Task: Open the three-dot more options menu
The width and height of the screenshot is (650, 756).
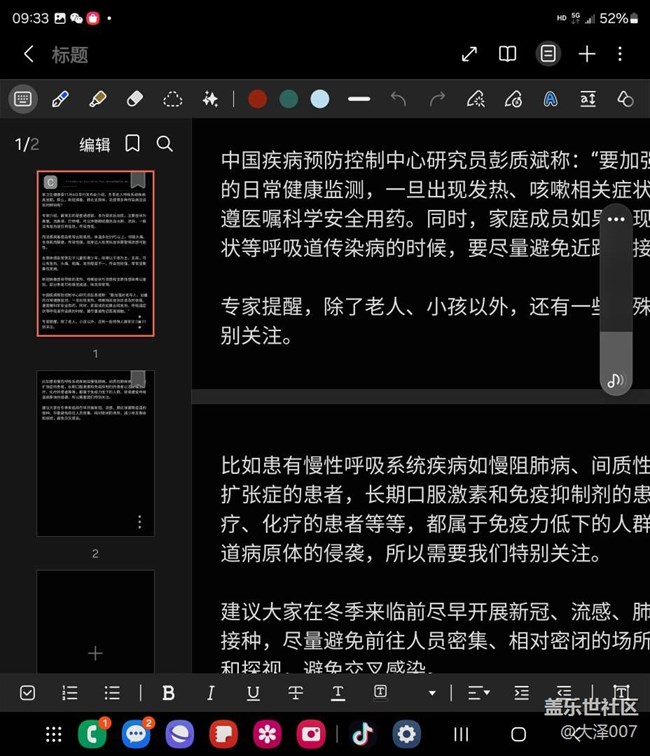Action: (x=621, y=54)
